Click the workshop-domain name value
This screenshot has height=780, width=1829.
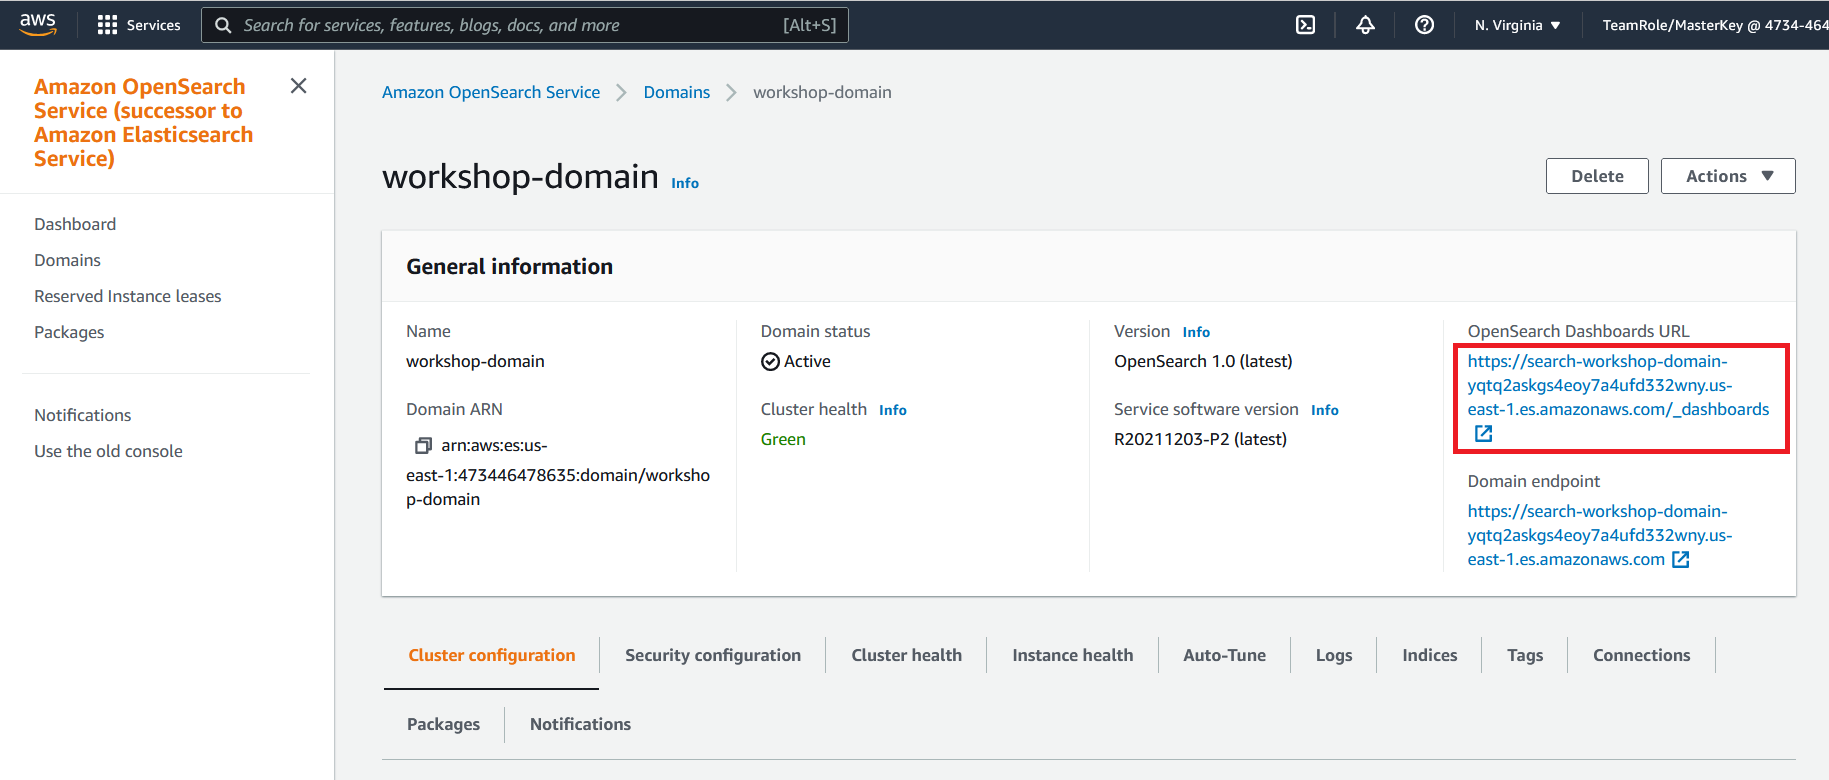click(475, 361)
